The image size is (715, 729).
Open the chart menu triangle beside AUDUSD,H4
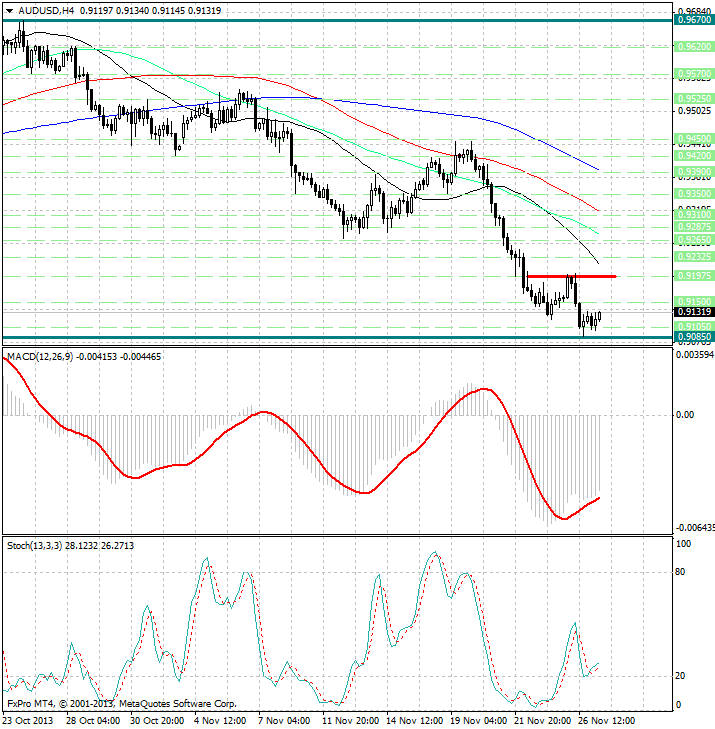click(x=9, y=11)
